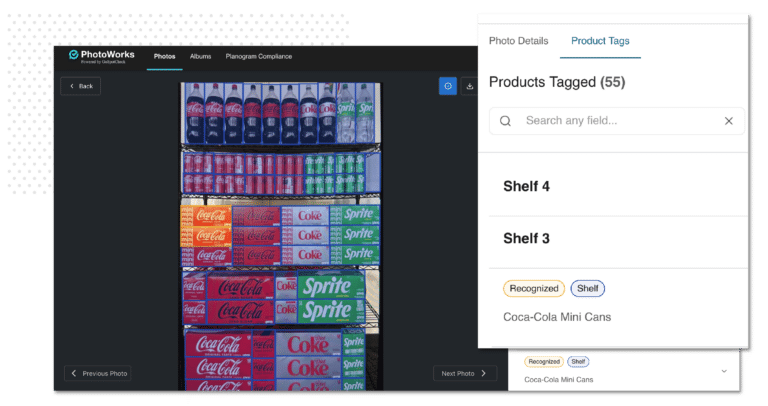Click the download photo icon
This screenshot has height=406, width=768.
point(470,86)
